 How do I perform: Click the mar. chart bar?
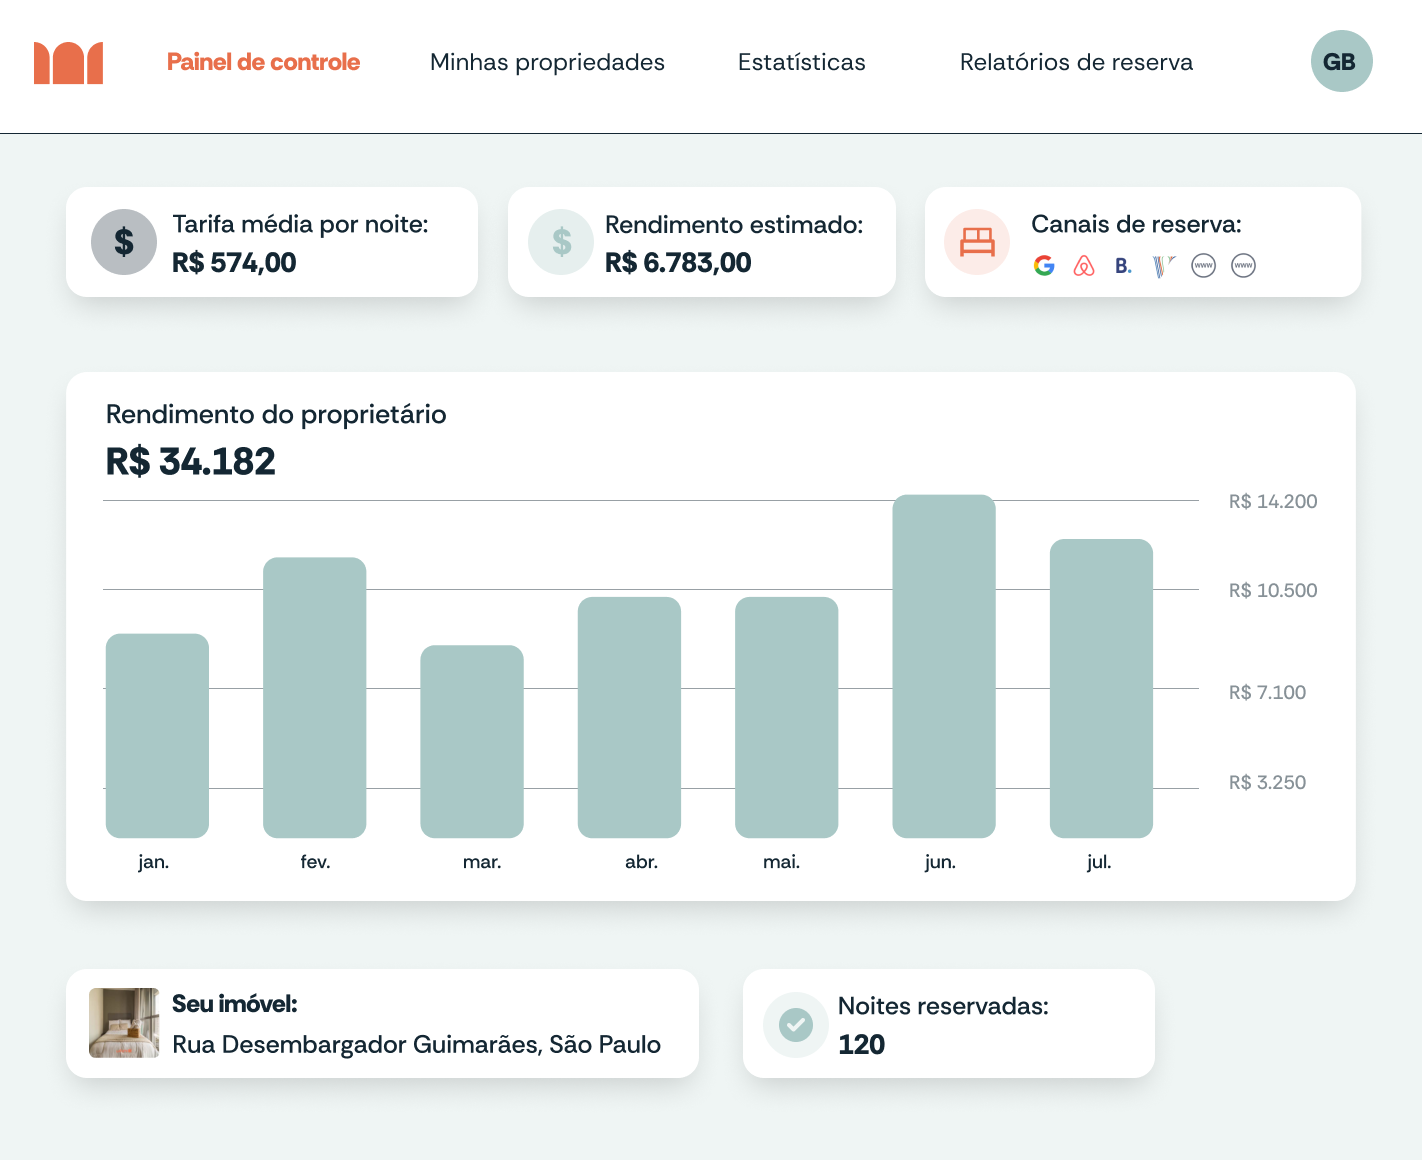pos(472,741)
